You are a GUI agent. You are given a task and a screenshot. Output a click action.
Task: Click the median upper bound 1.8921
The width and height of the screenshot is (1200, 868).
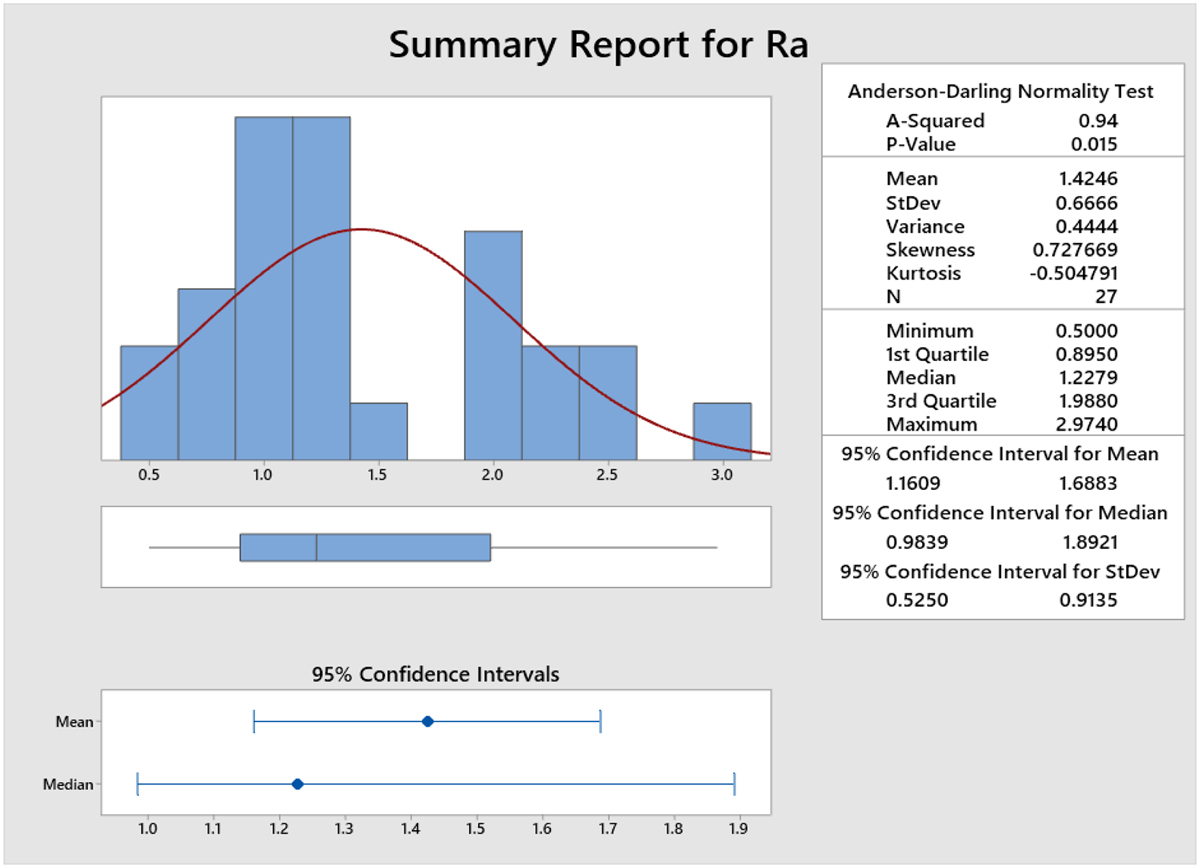1091,543
